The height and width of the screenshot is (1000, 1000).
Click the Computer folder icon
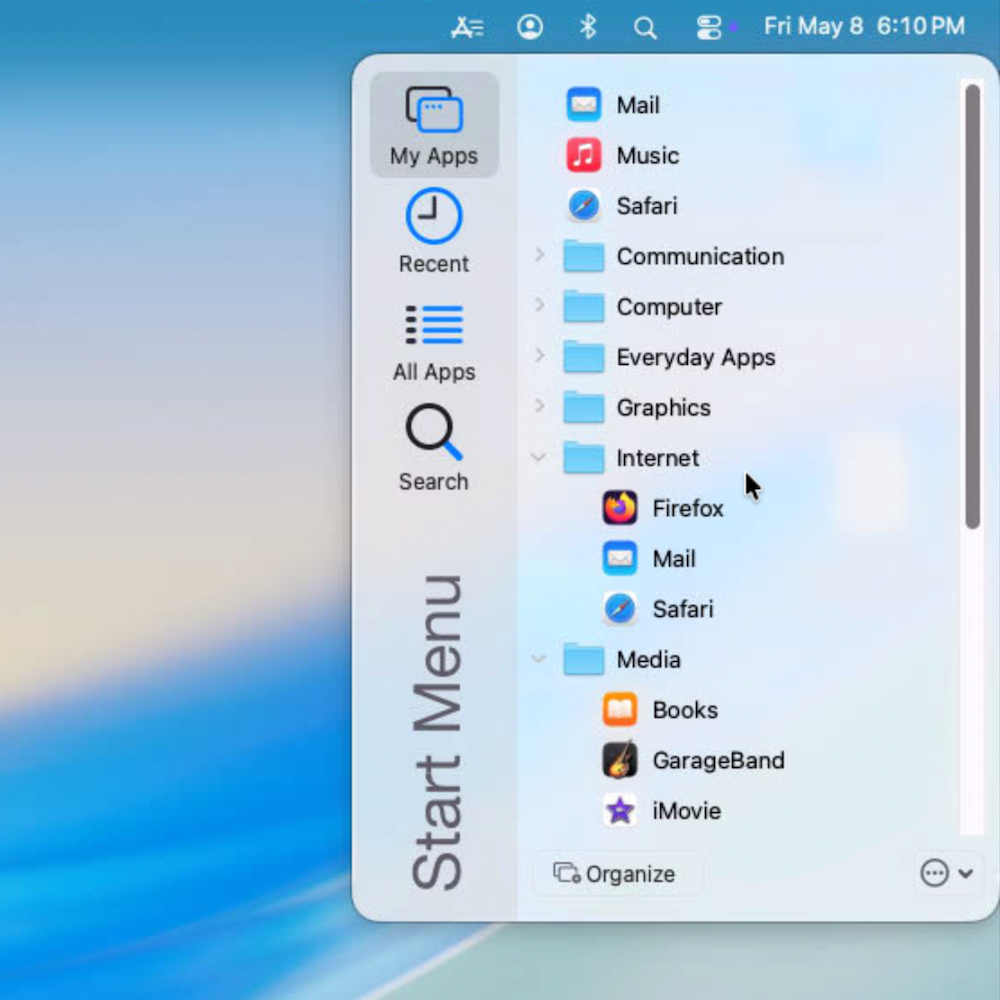tap(584, 306)
